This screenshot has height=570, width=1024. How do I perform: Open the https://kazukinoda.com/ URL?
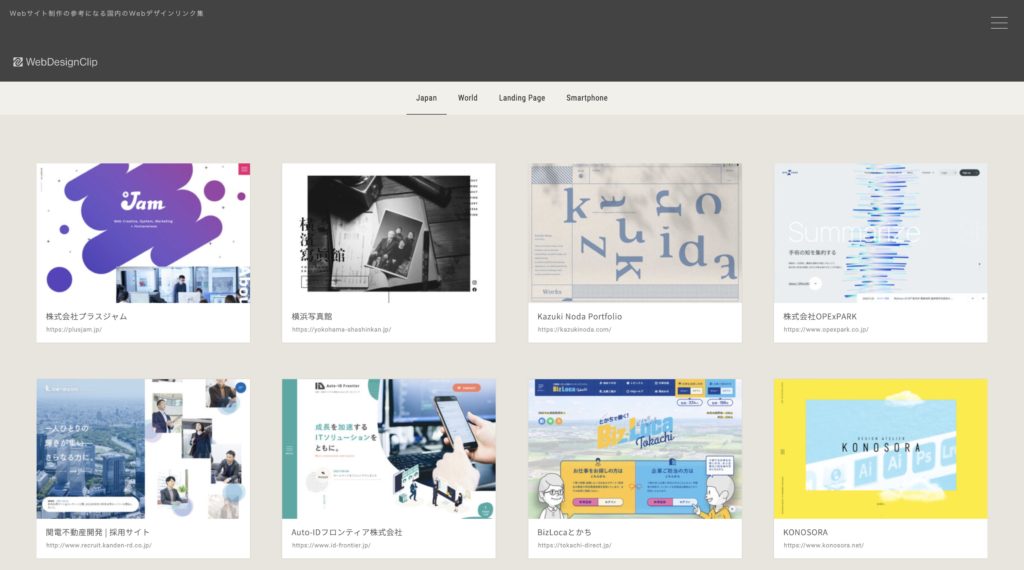tap(575, 330)
